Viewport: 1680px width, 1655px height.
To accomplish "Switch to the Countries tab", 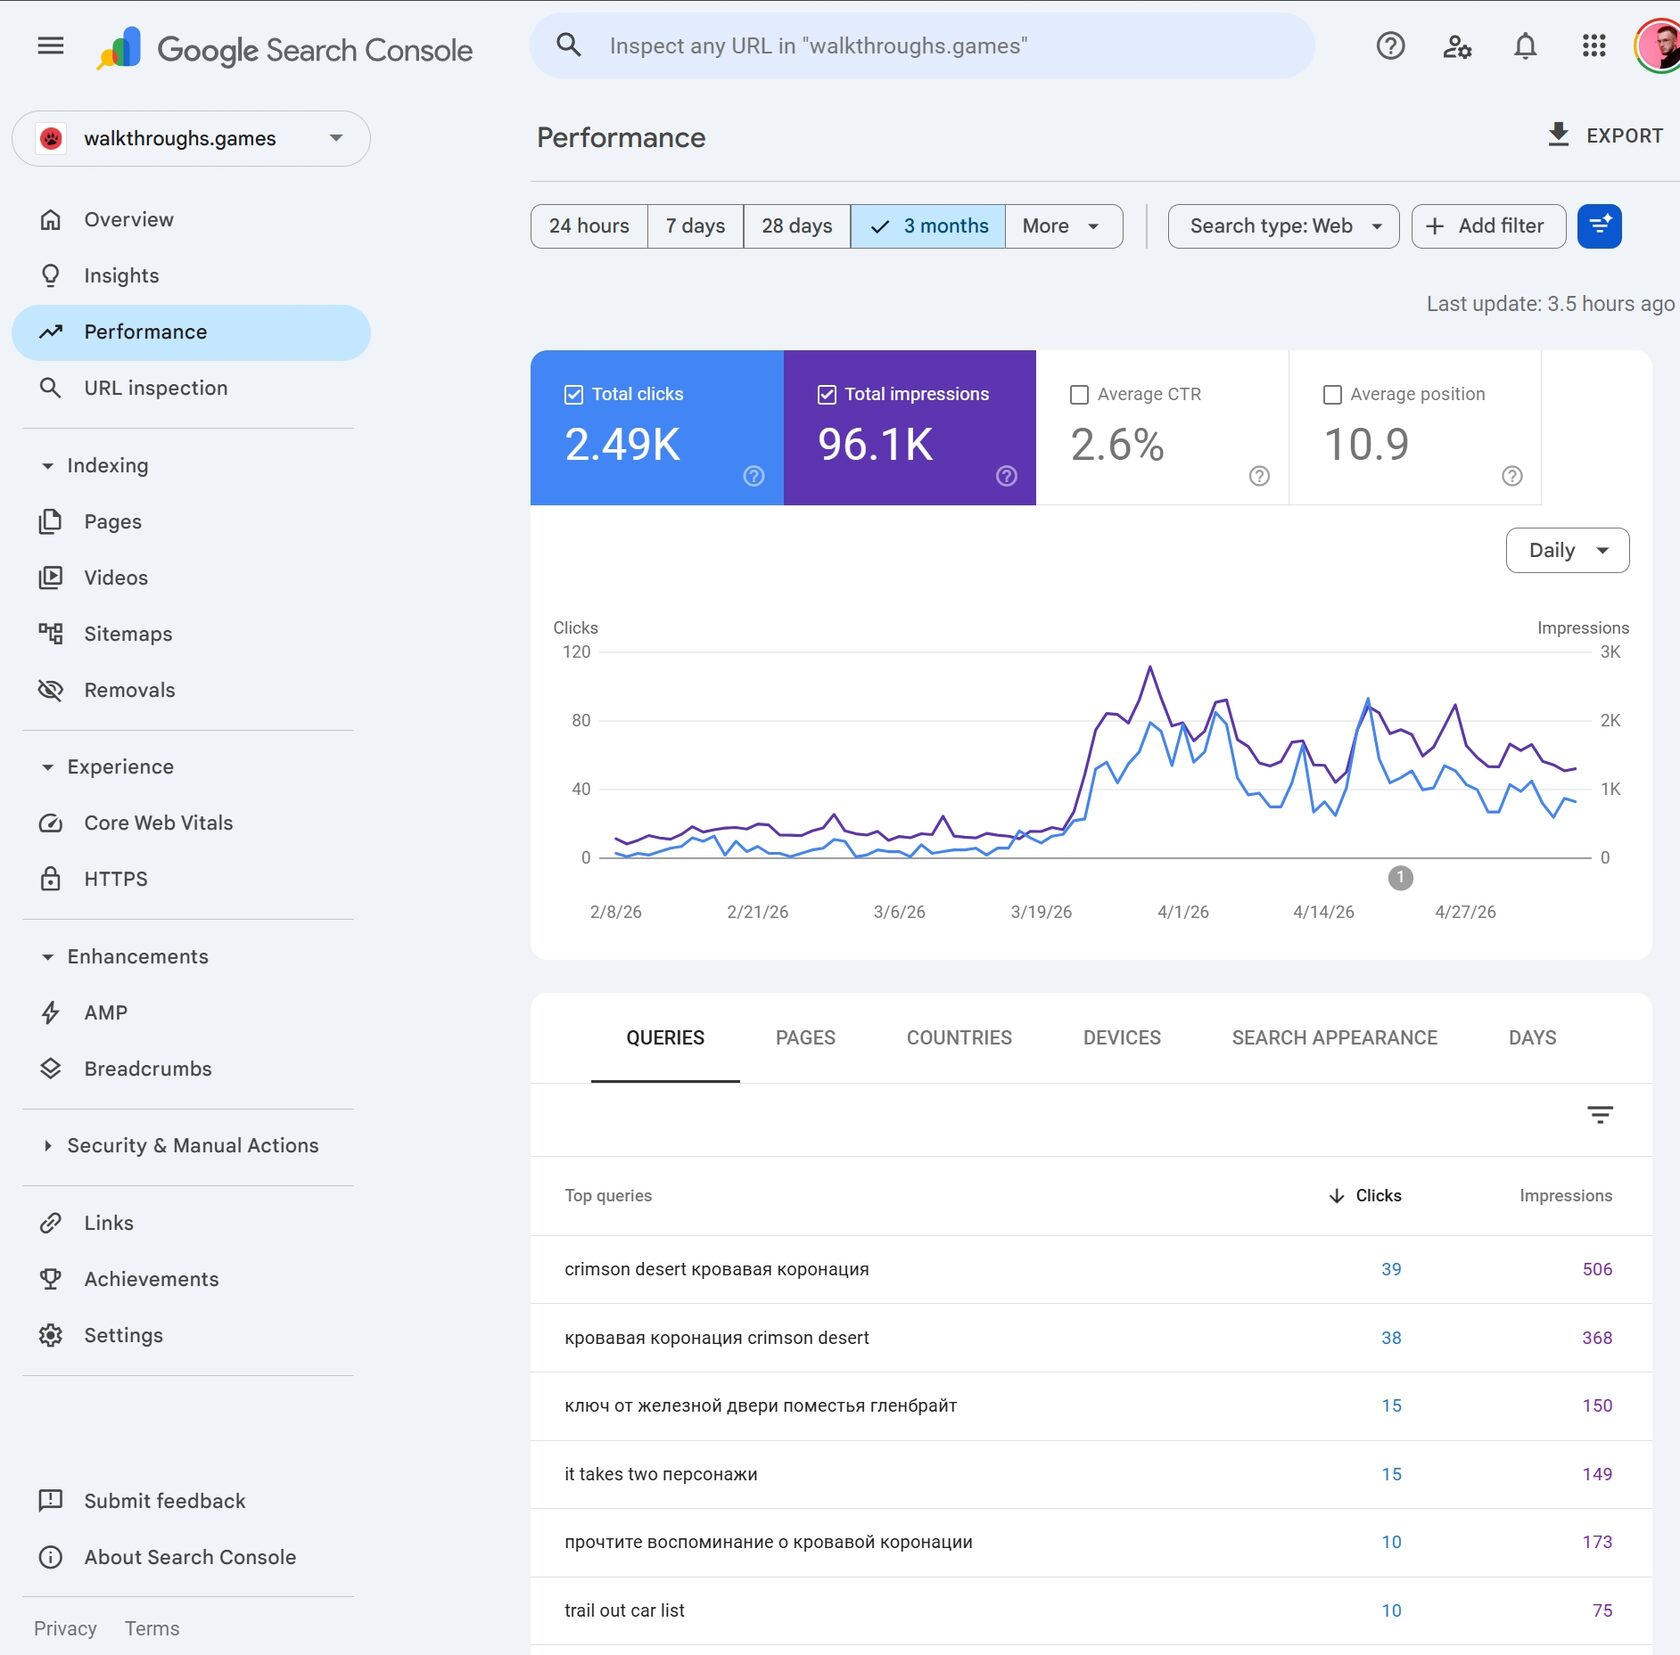I will 959,1038.
